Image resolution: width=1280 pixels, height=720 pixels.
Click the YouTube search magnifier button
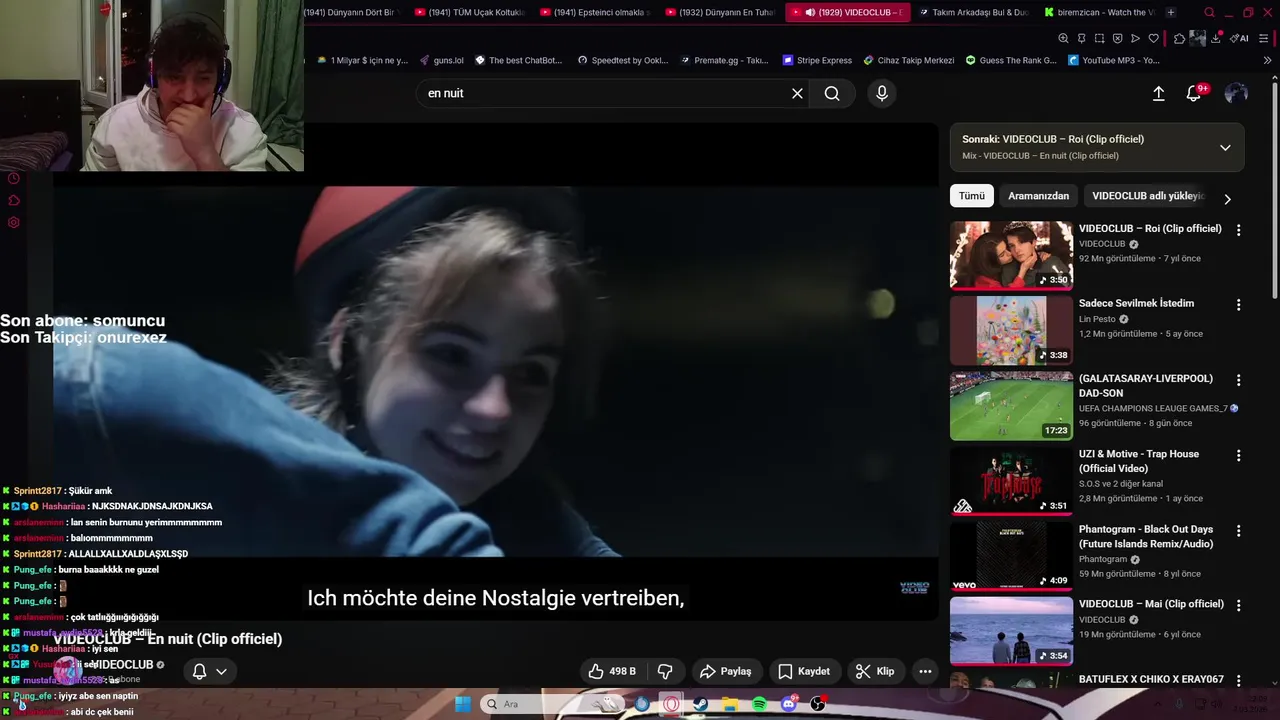[832, 93]
